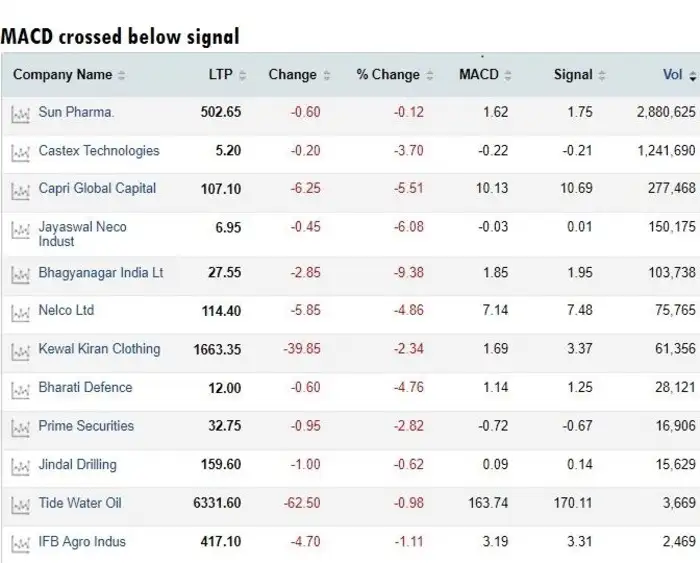Click chart icon next to Bhagyanagar India Lt

[19, 274]
